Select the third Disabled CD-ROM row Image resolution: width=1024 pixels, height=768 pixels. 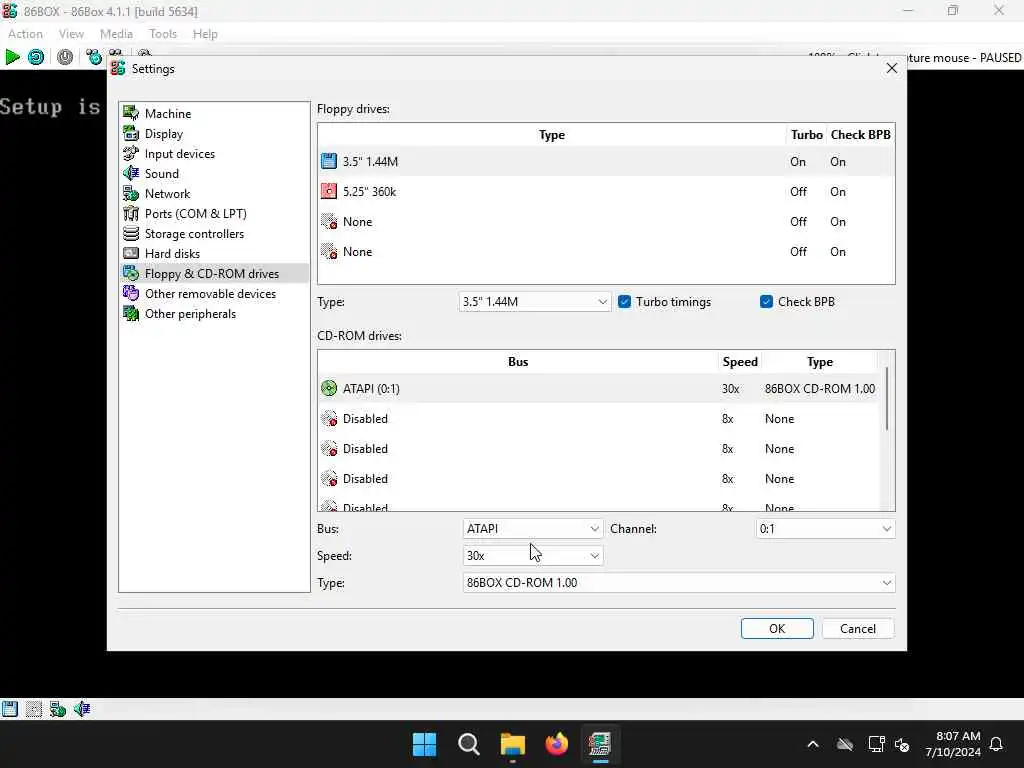click(599, 479)
